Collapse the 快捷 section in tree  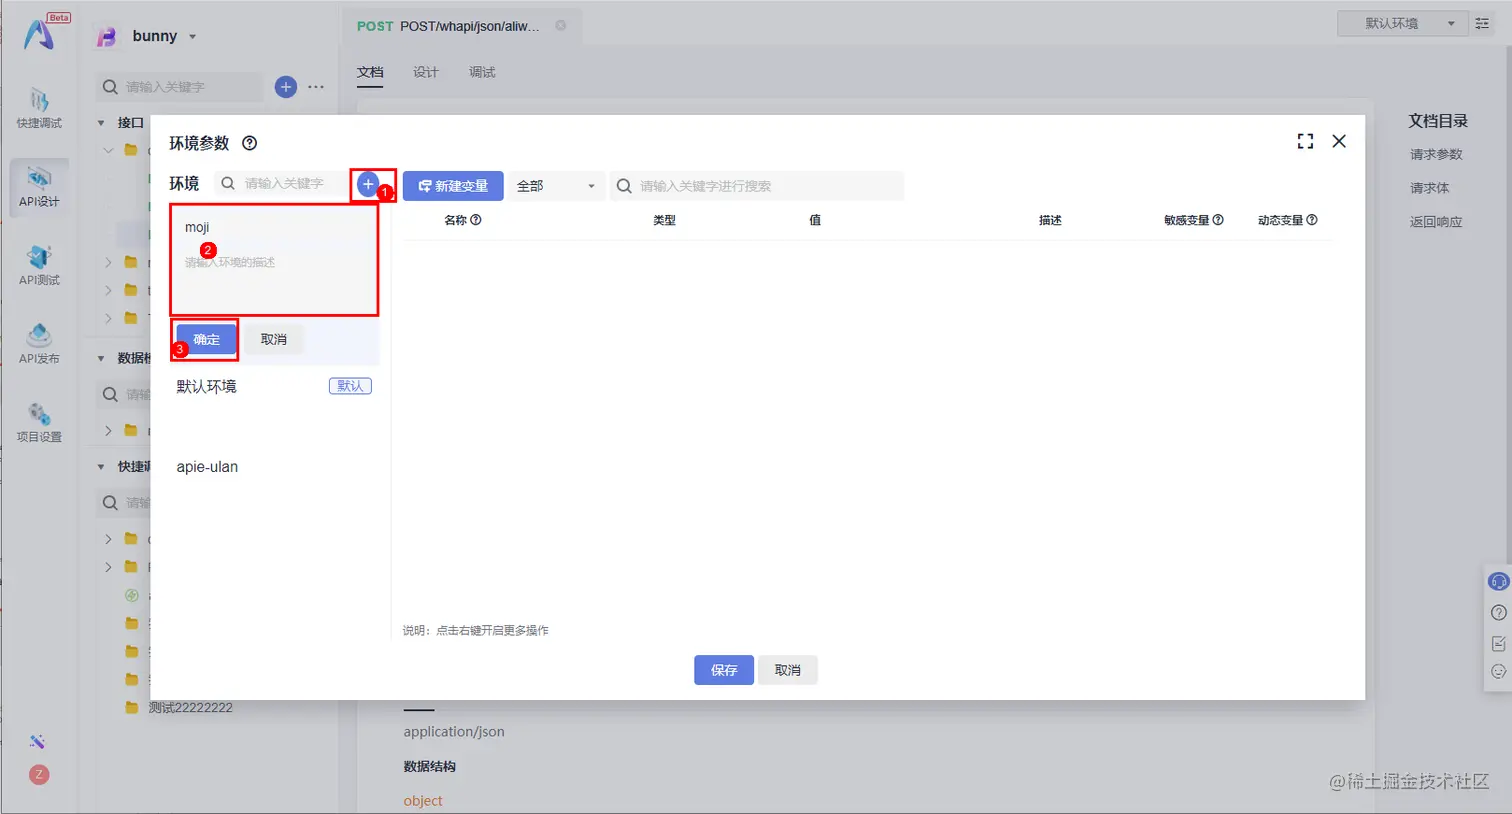coord(101,467)
